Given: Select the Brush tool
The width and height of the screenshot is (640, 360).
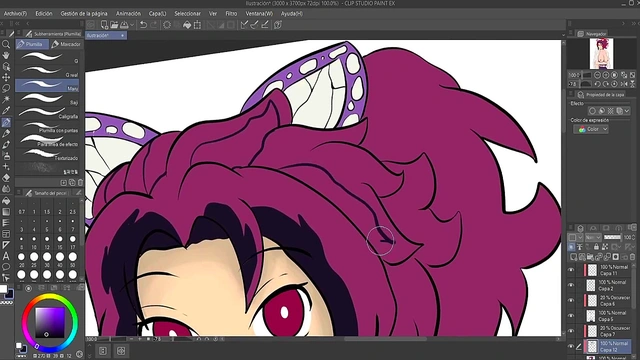Looking at the screenshot, I should click(x=6, y=144).
